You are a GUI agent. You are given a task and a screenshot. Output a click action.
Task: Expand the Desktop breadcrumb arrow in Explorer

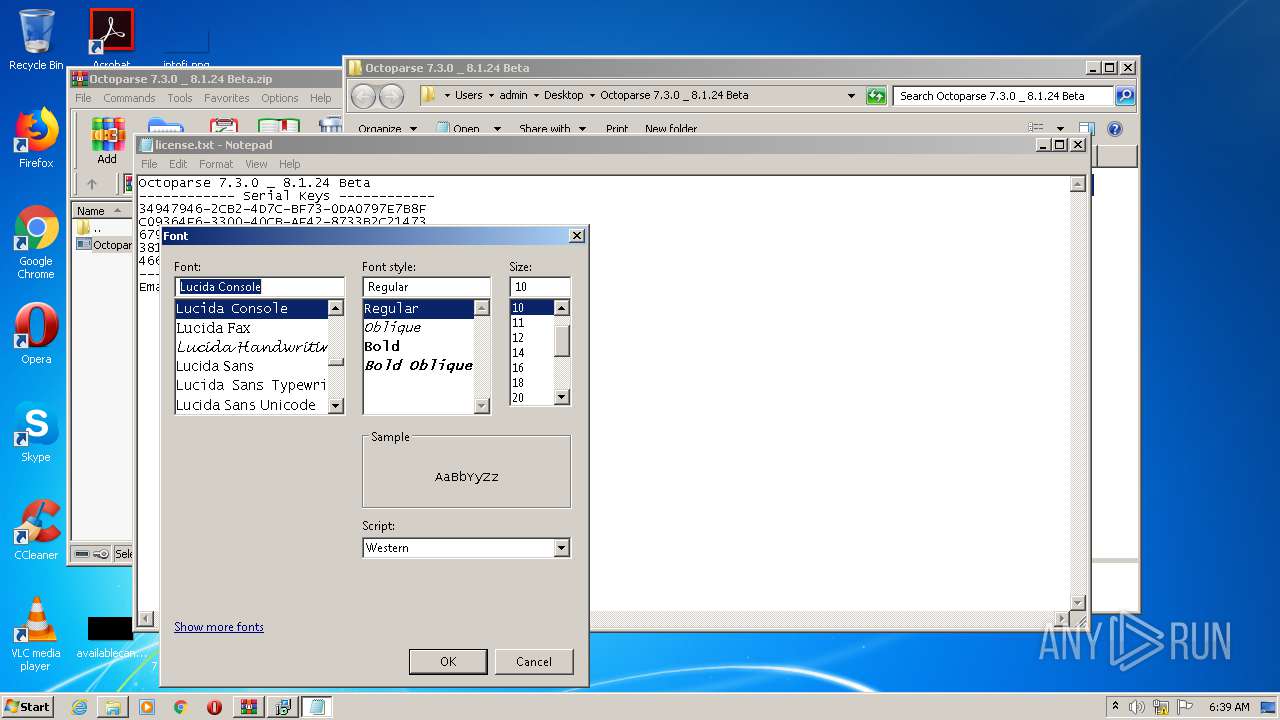591,96
